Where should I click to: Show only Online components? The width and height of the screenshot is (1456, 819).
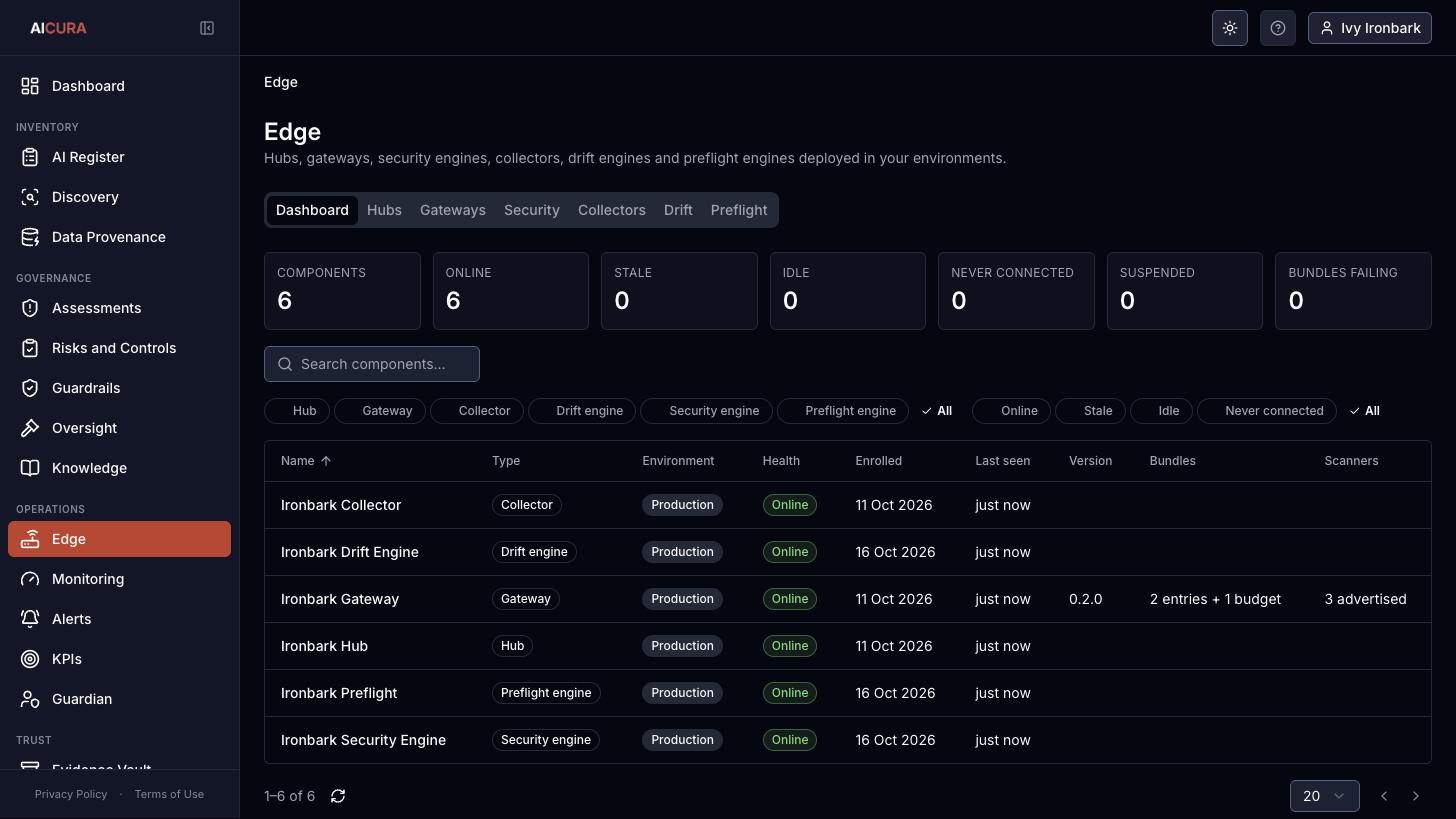point(1011,411)
